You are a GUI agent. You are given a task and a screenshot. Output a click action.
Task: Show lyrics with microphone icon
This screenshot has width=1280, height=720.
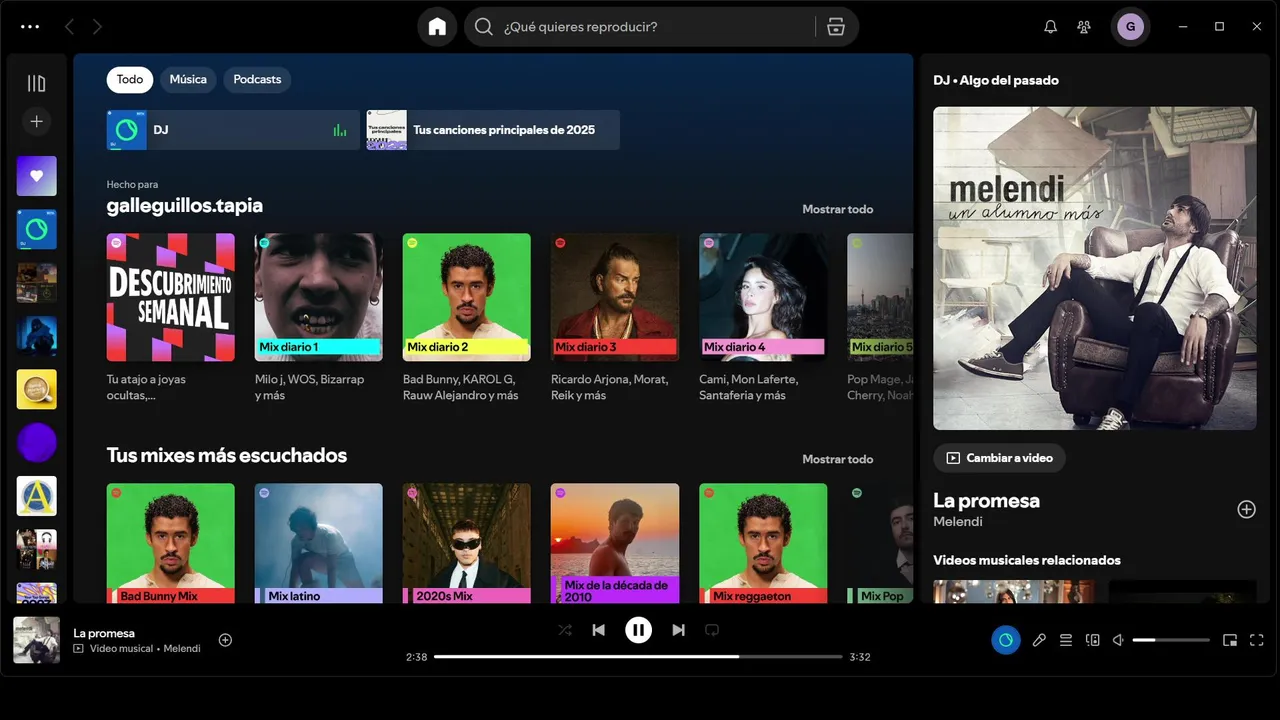coord(1039,640)
